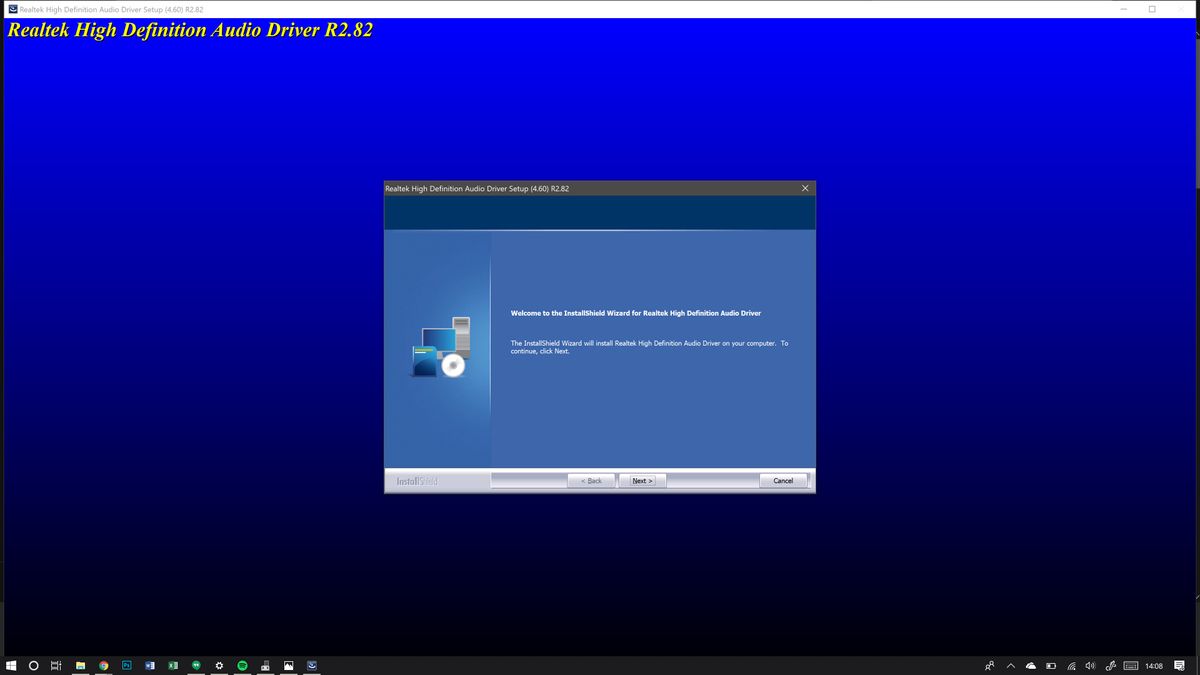Launch Photoshop from the taskbar
This screenshot has height=675, width=1200.
pos(126,665)
